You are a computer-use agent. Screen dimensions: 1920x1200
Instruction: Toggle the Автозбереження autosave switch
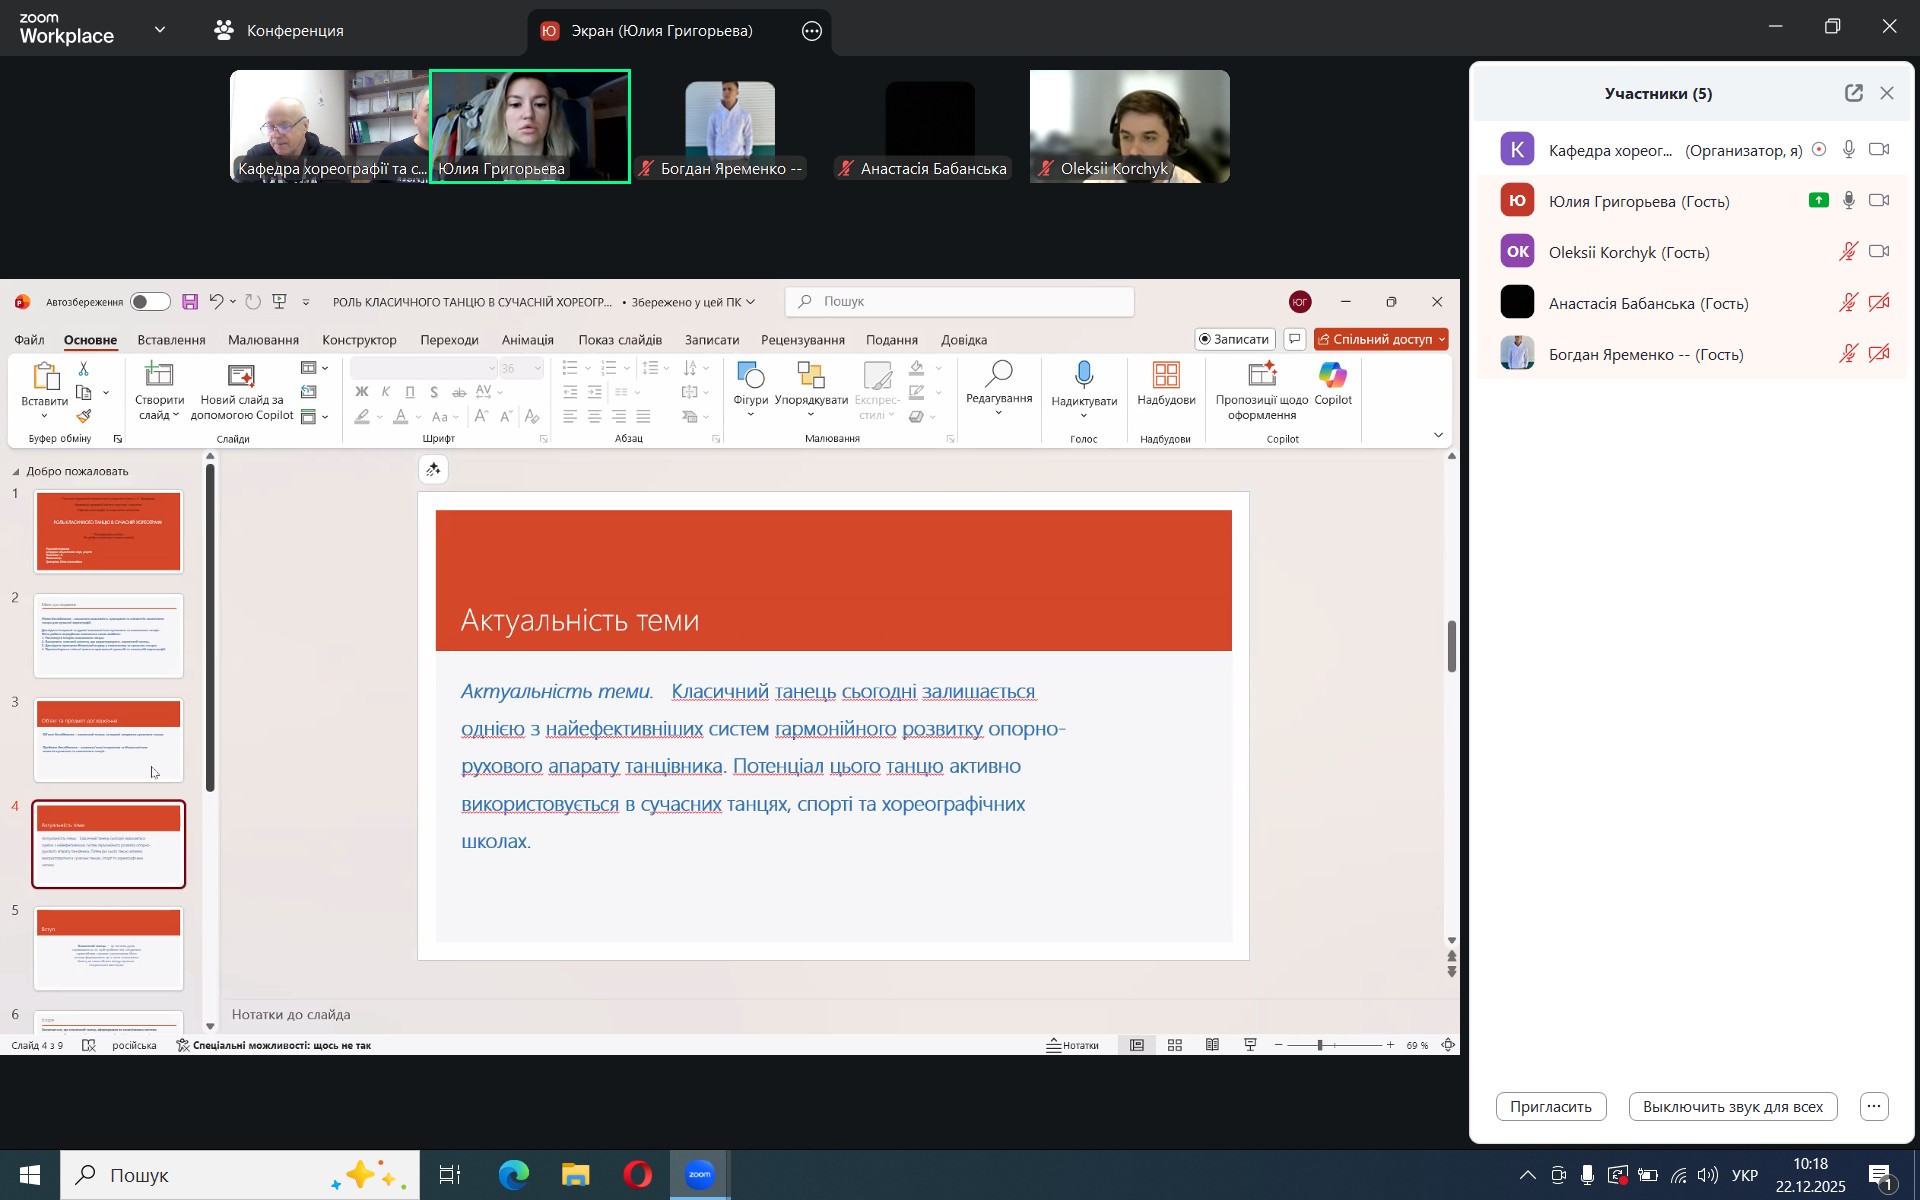tap(150, 302)
